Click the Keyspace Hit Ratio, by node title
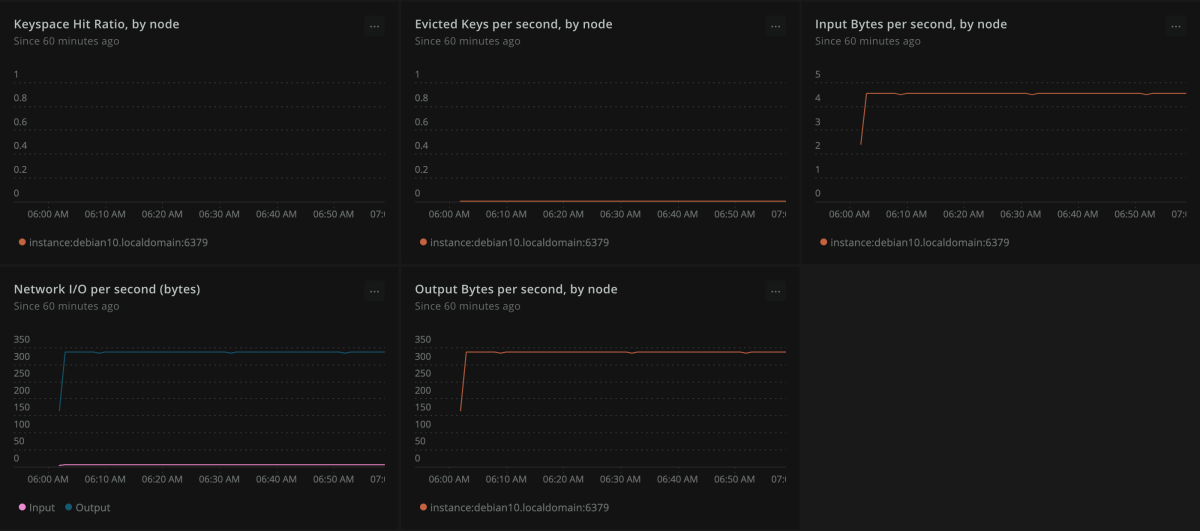This screenshot has height=531, width=1200. click(x=97, y=24)
